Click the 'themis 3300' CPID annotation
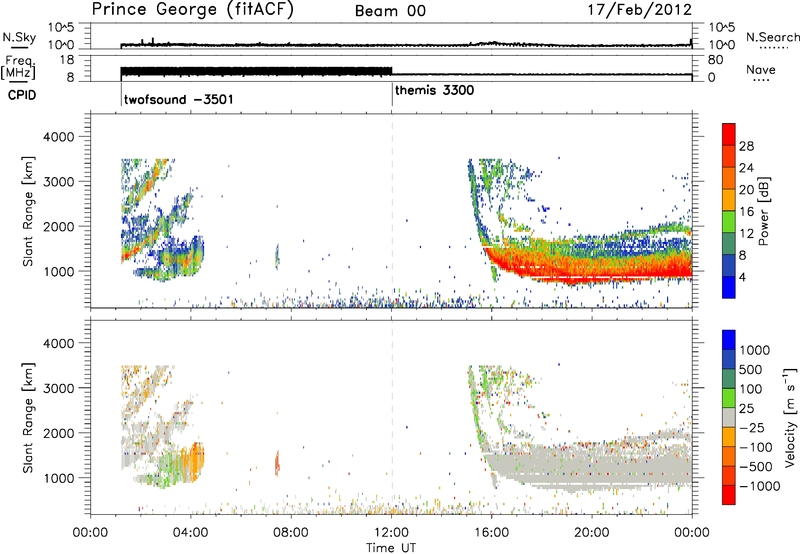 point(434,90)
